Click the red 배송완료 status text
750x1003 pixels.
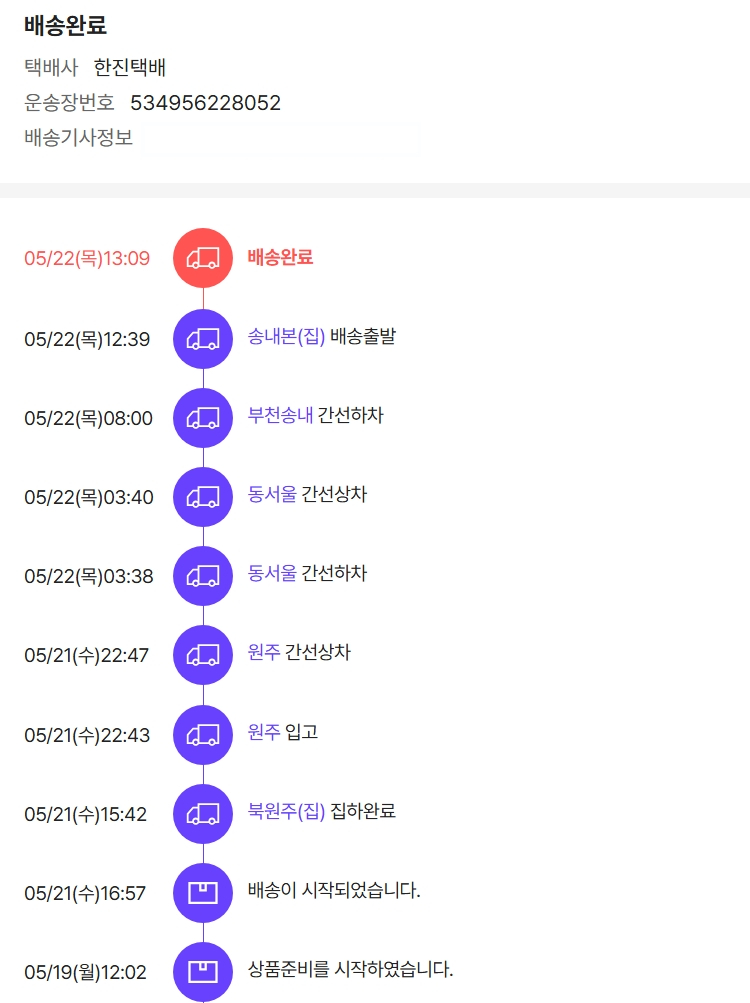280,257
